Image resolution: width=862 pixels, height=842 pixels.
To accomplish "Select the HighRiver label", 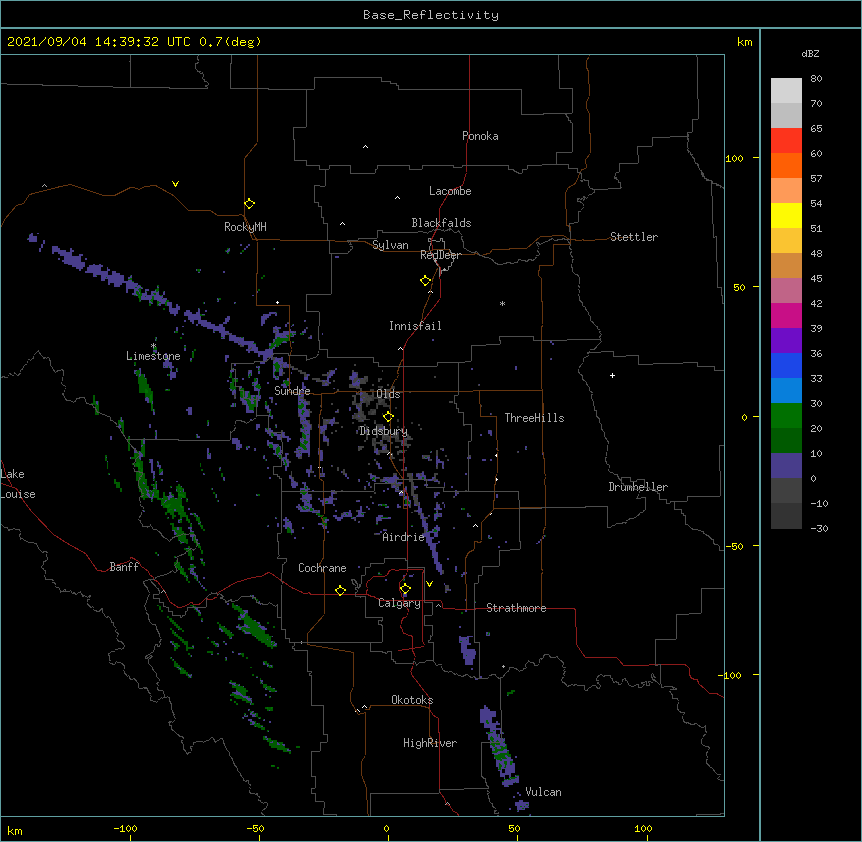I will [430, 743].
